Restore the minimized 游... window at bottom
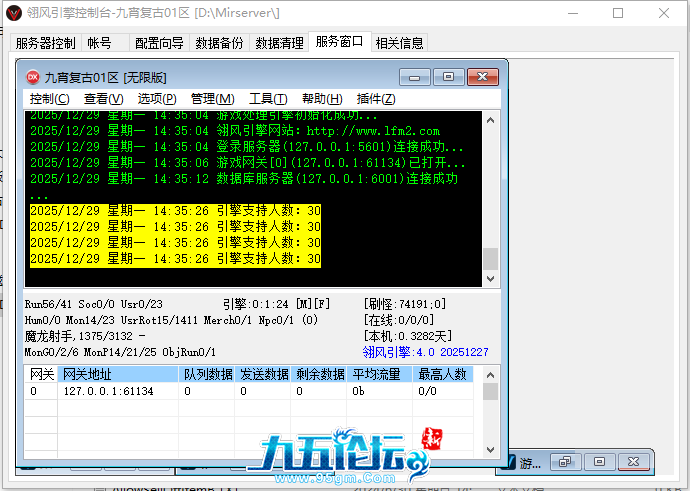This screenshot has width=690, height=491. tap(565, 462)
